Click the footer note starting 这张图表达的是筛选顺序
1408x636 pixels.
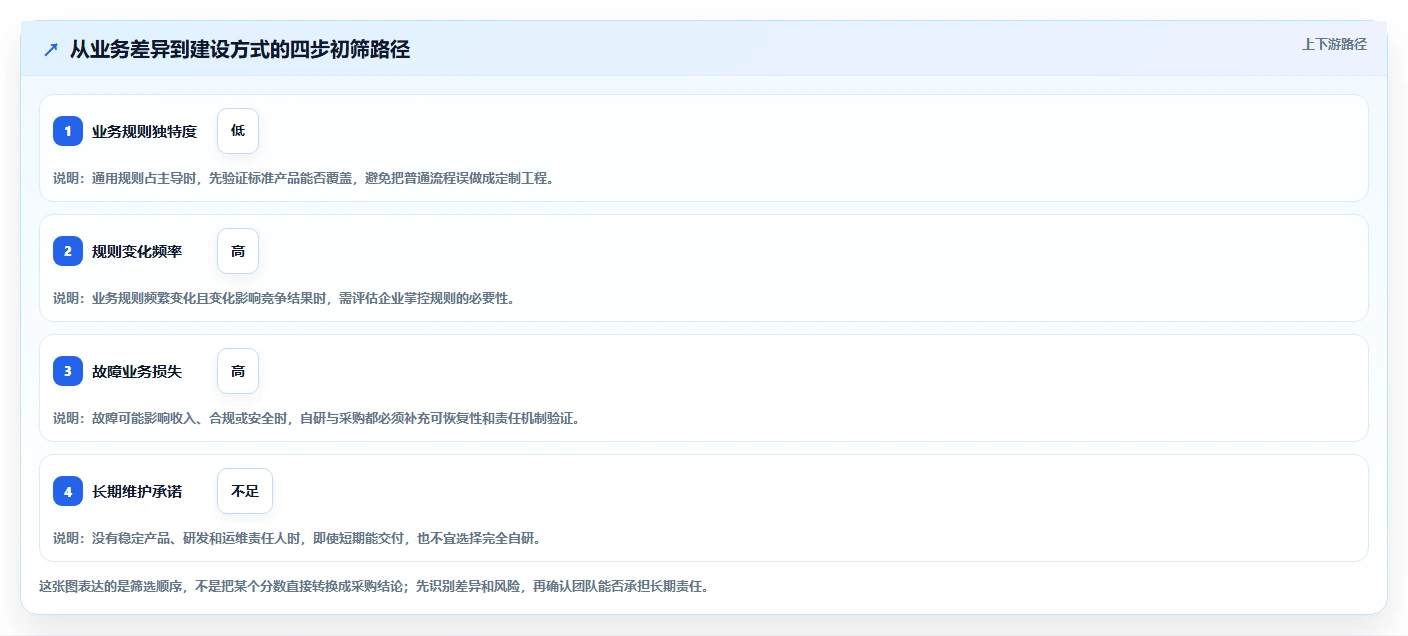click(374, 586)
